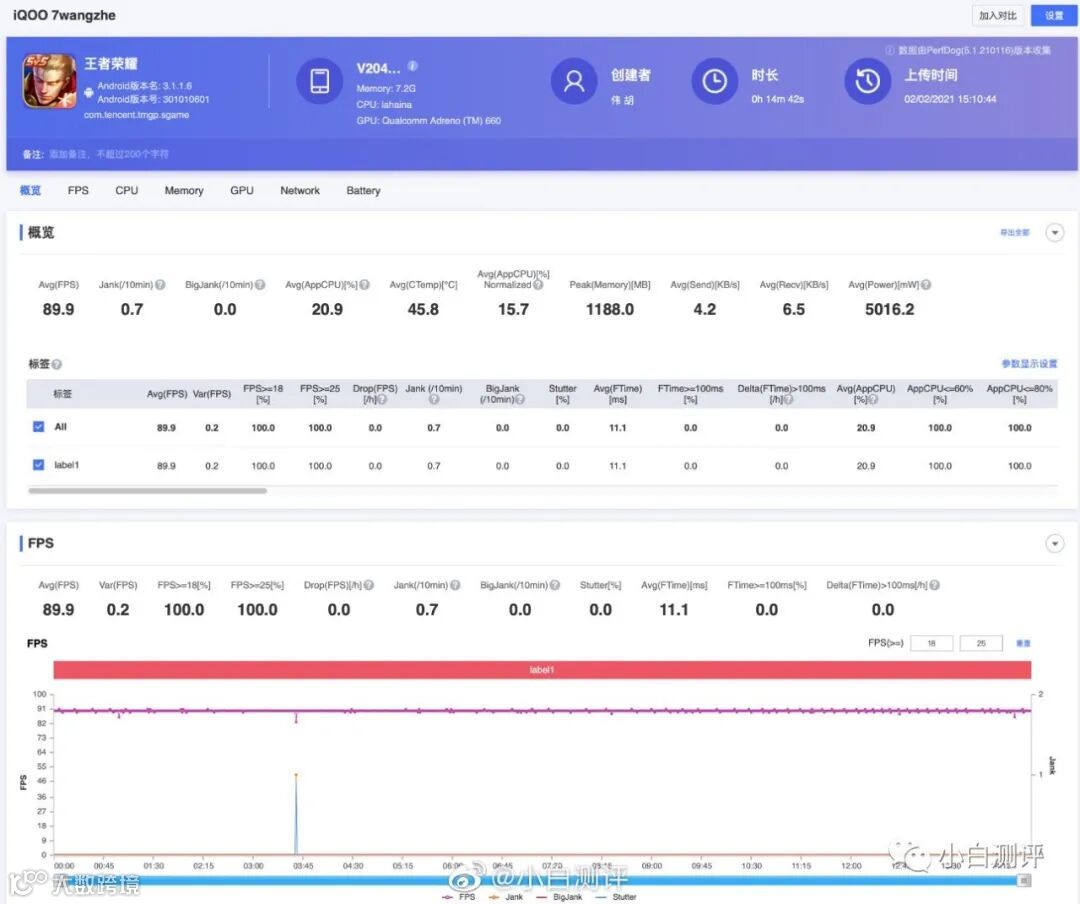Screen dimensions: 1080x904
Task: Click the blue chart time range slider
Action: click(x=541, y=881)
